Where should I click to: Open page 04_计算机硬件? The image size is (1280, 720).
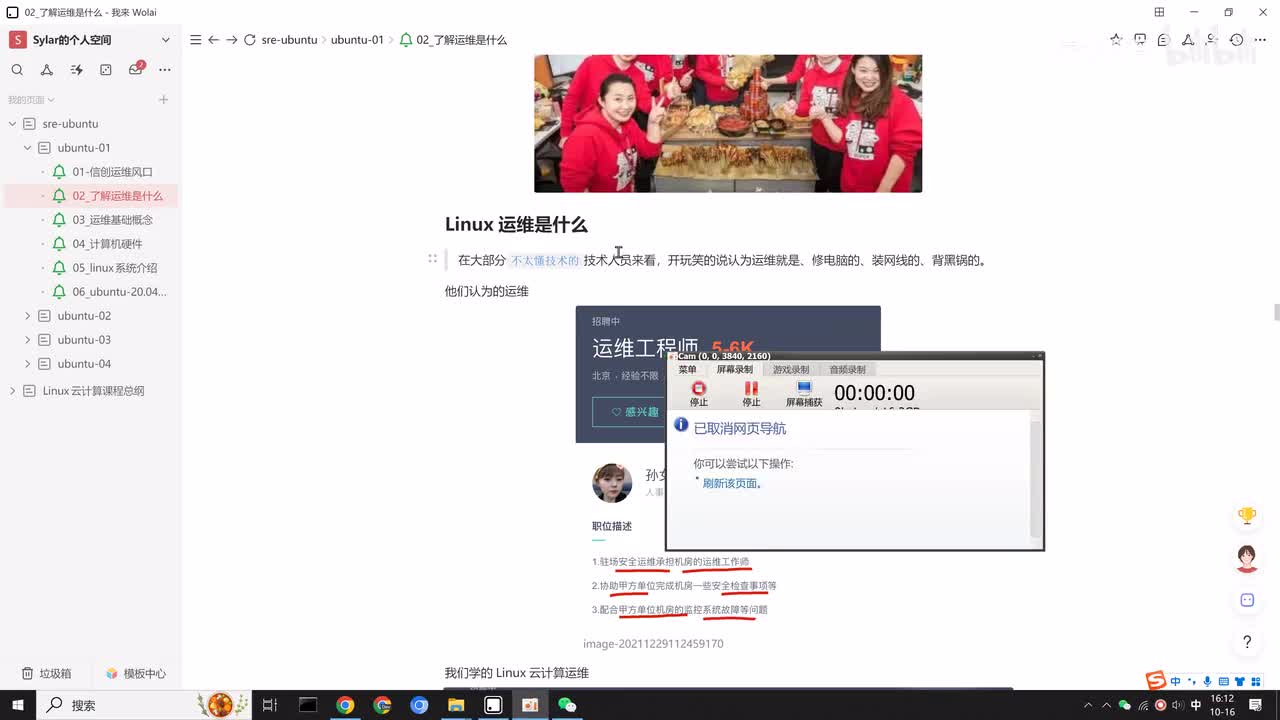(x=107, y=244)
